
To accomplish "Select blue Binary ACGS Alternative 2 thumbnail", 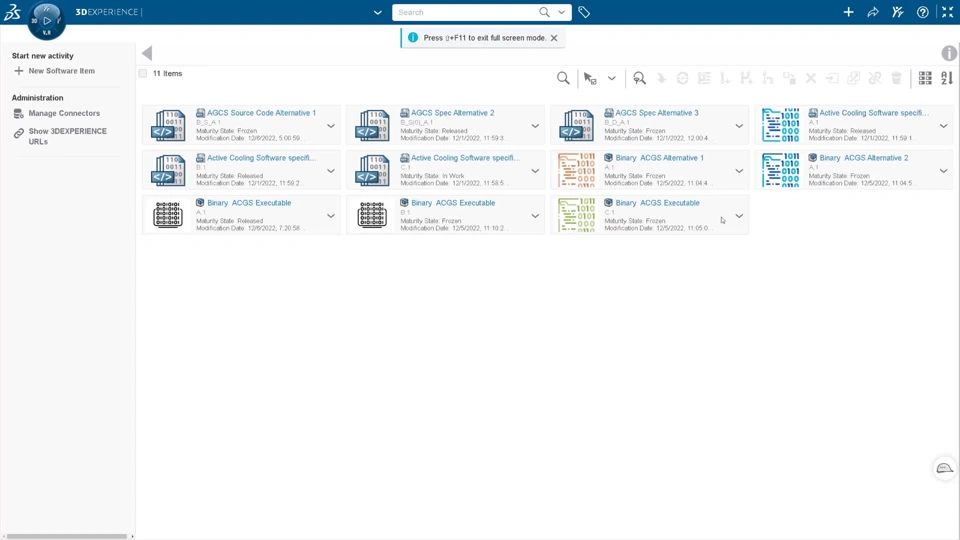I will (781, 170).
